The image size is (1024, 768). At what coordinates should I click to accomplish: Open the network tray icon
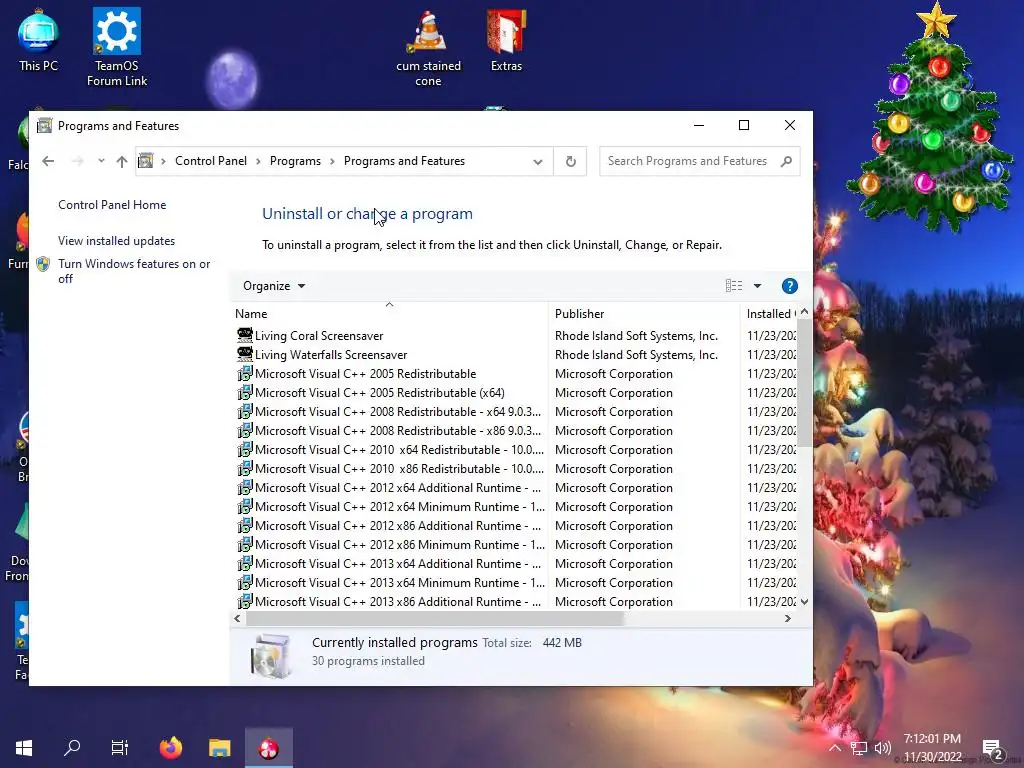[x=859, y=748]
